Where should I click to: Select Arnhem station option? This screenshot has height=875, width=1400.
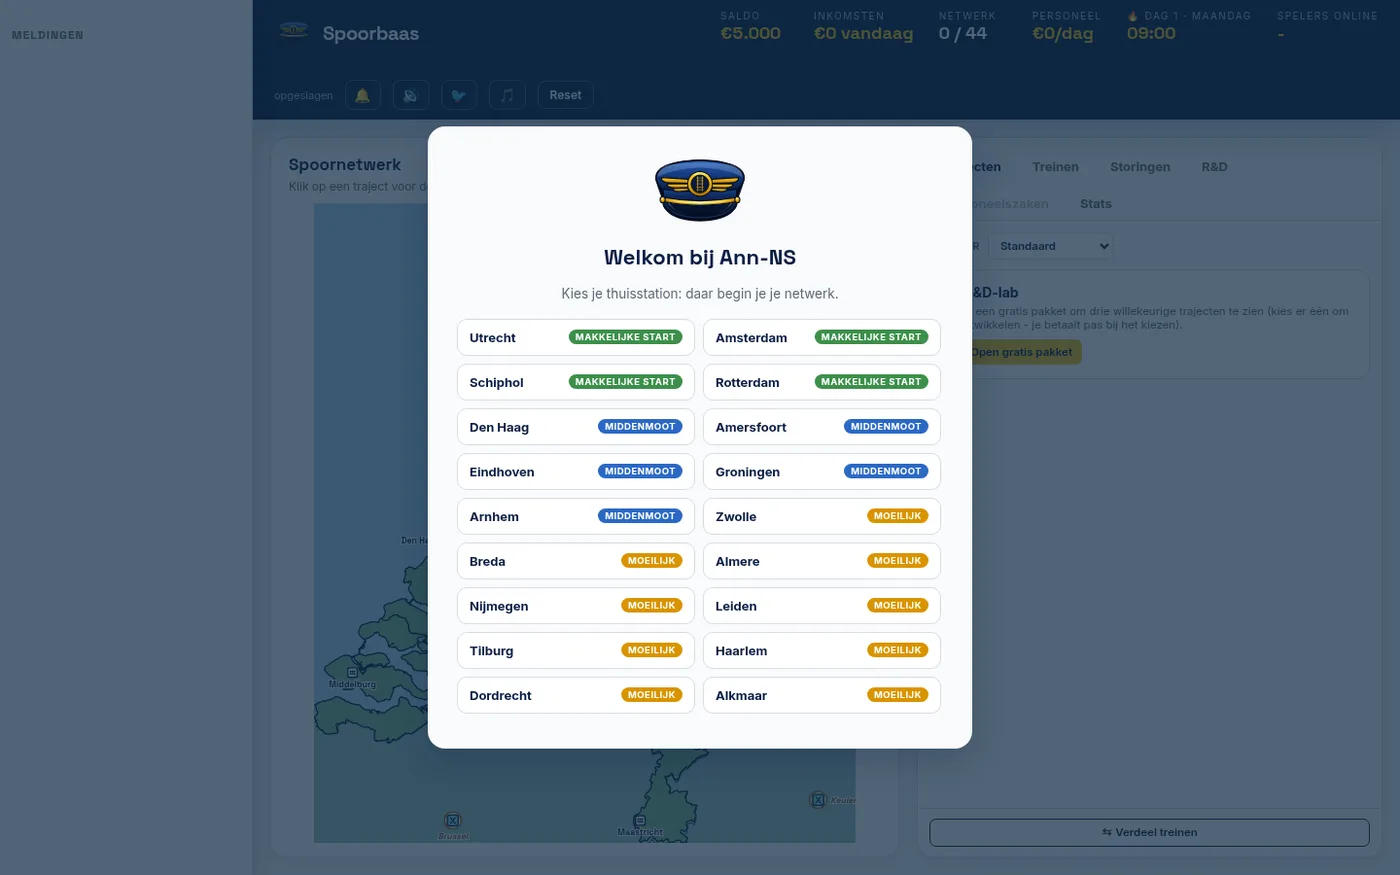tap(576, 517)
